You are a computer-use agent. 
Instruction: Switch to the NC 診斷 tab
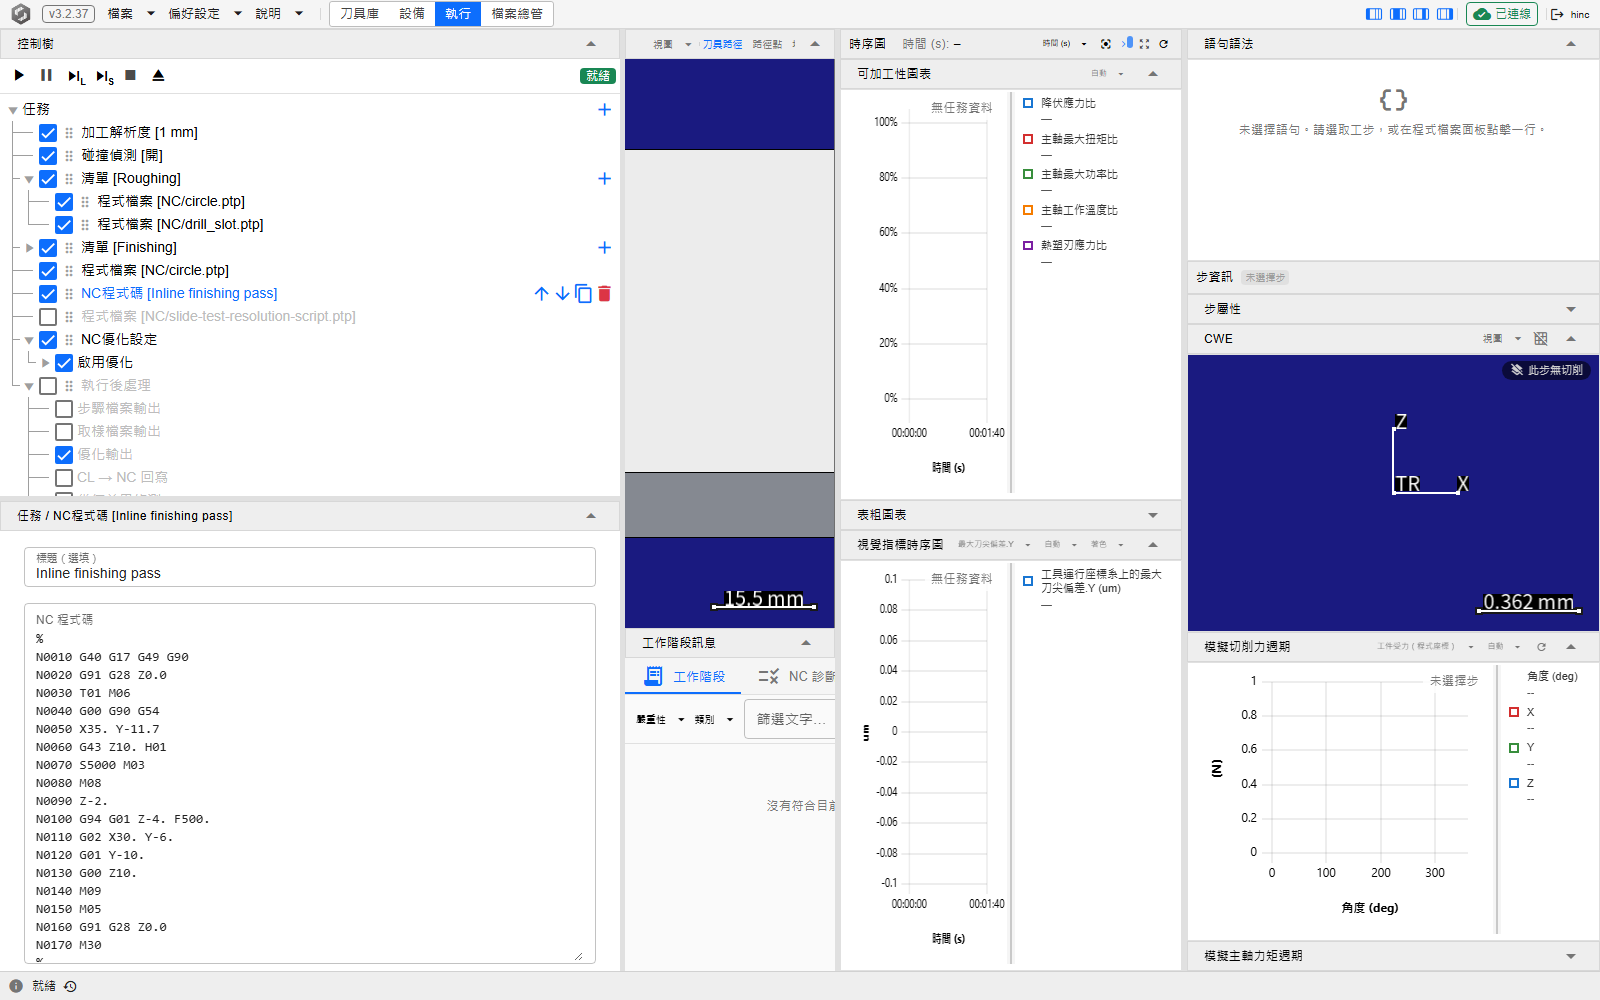796,677
